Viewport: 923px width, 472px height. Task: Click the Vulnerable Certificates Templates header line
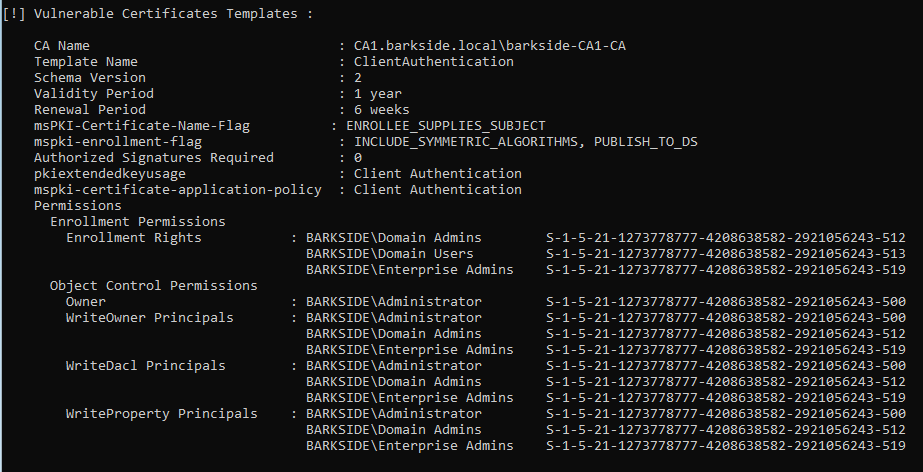tap(158, 13)
